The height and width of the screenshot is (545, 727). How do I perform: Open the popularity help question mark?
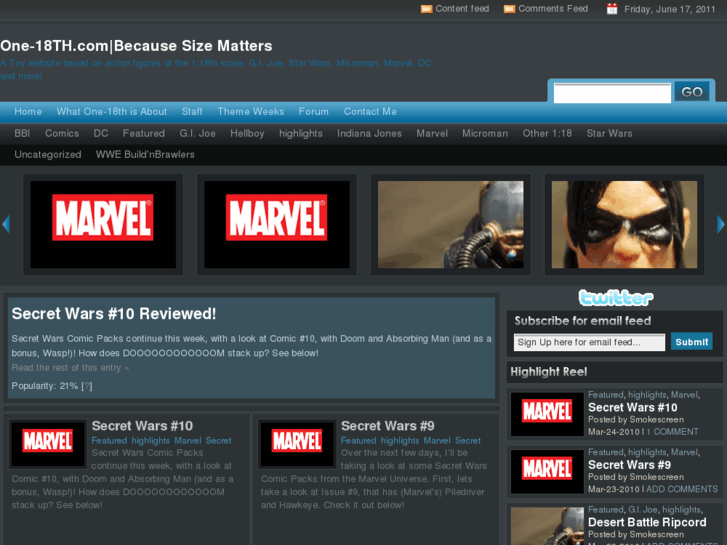87,386
